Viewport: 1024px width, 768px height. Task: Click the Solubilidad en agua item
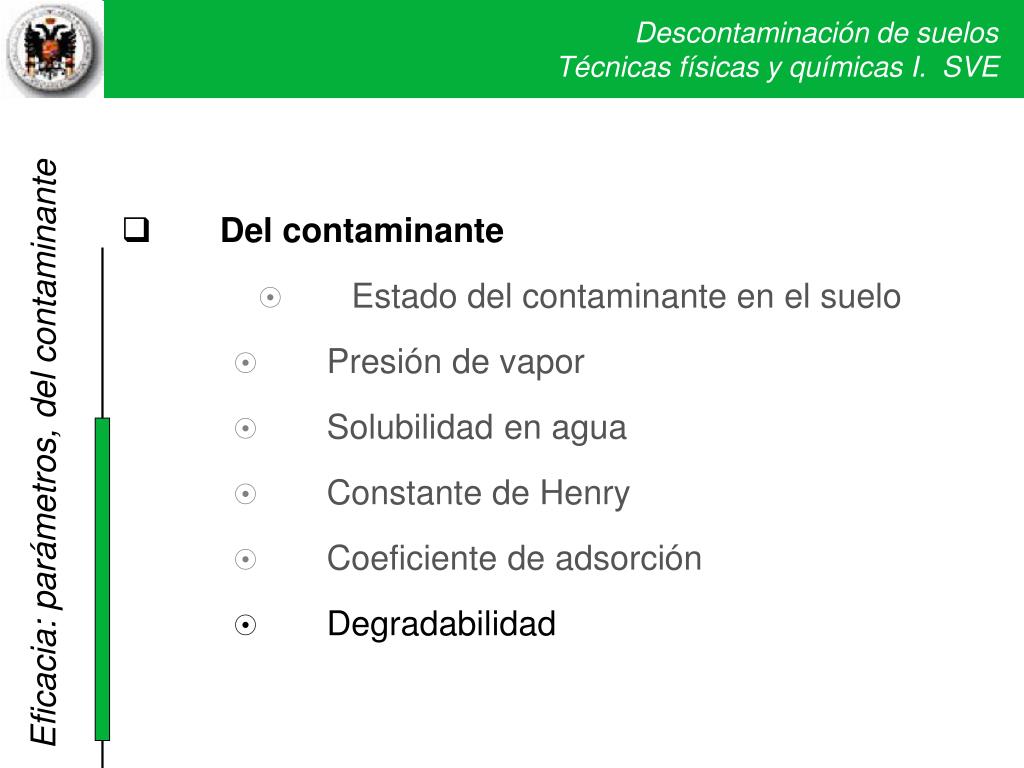click(477, 428)
